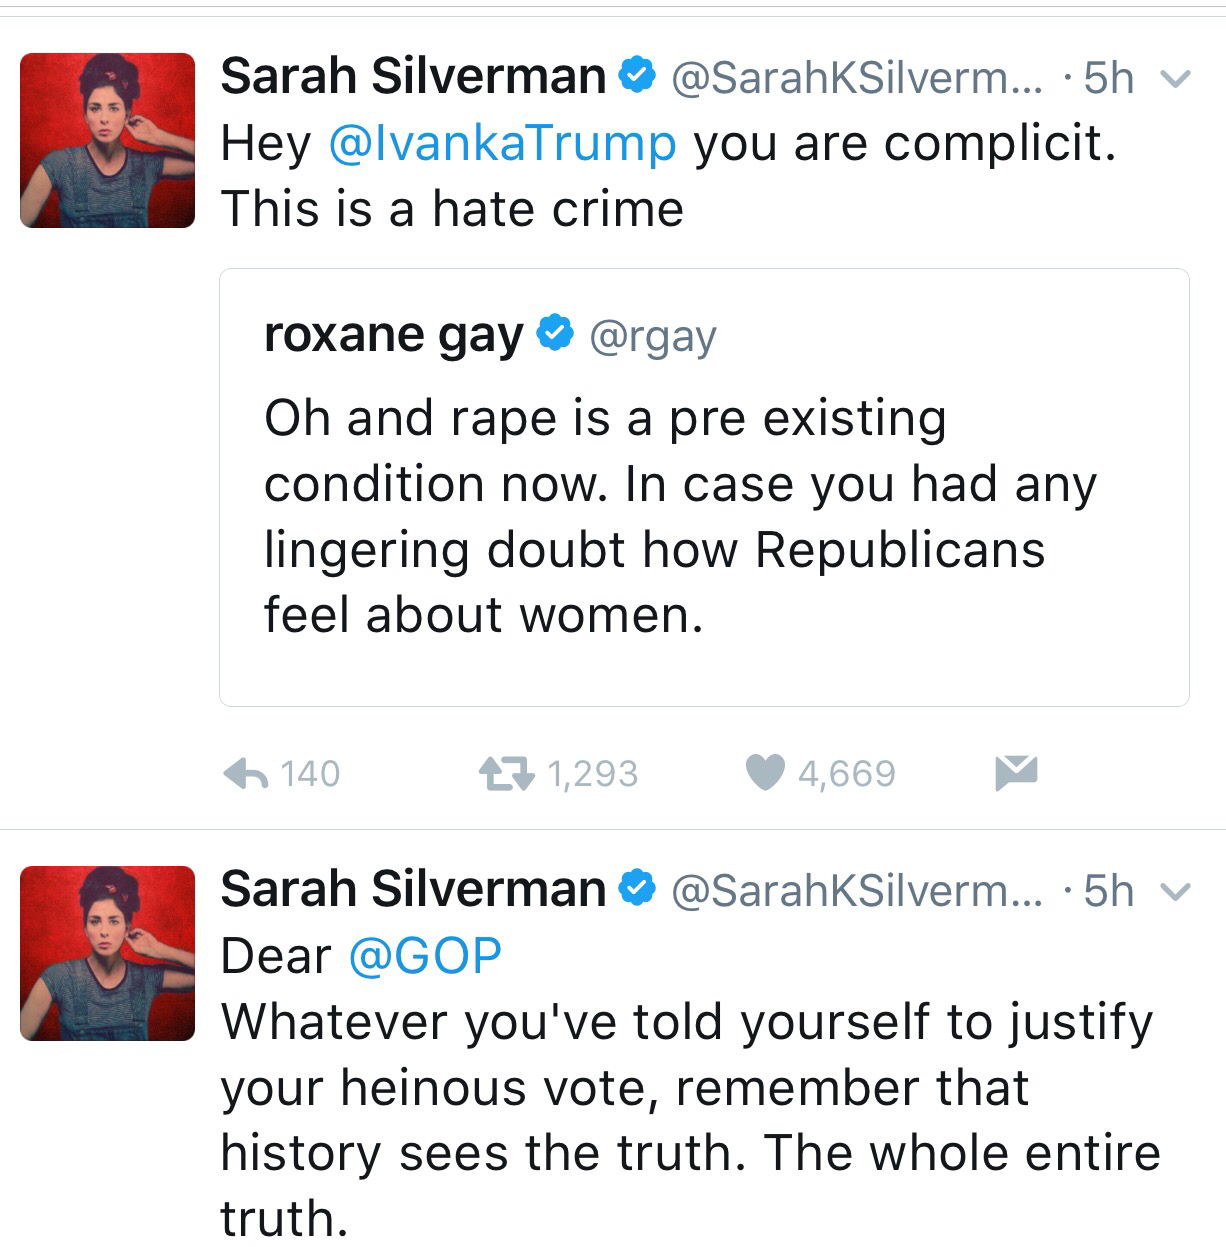This screenshot has width=1226, height=1247.
Task: Open the @GOP mention link
Action: (425, 956)
